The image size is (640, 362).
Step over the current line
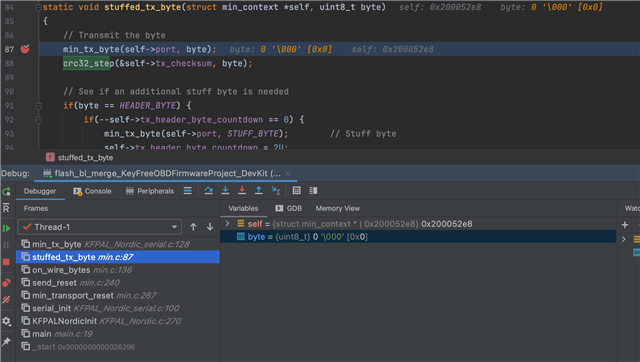coord(209,191)
